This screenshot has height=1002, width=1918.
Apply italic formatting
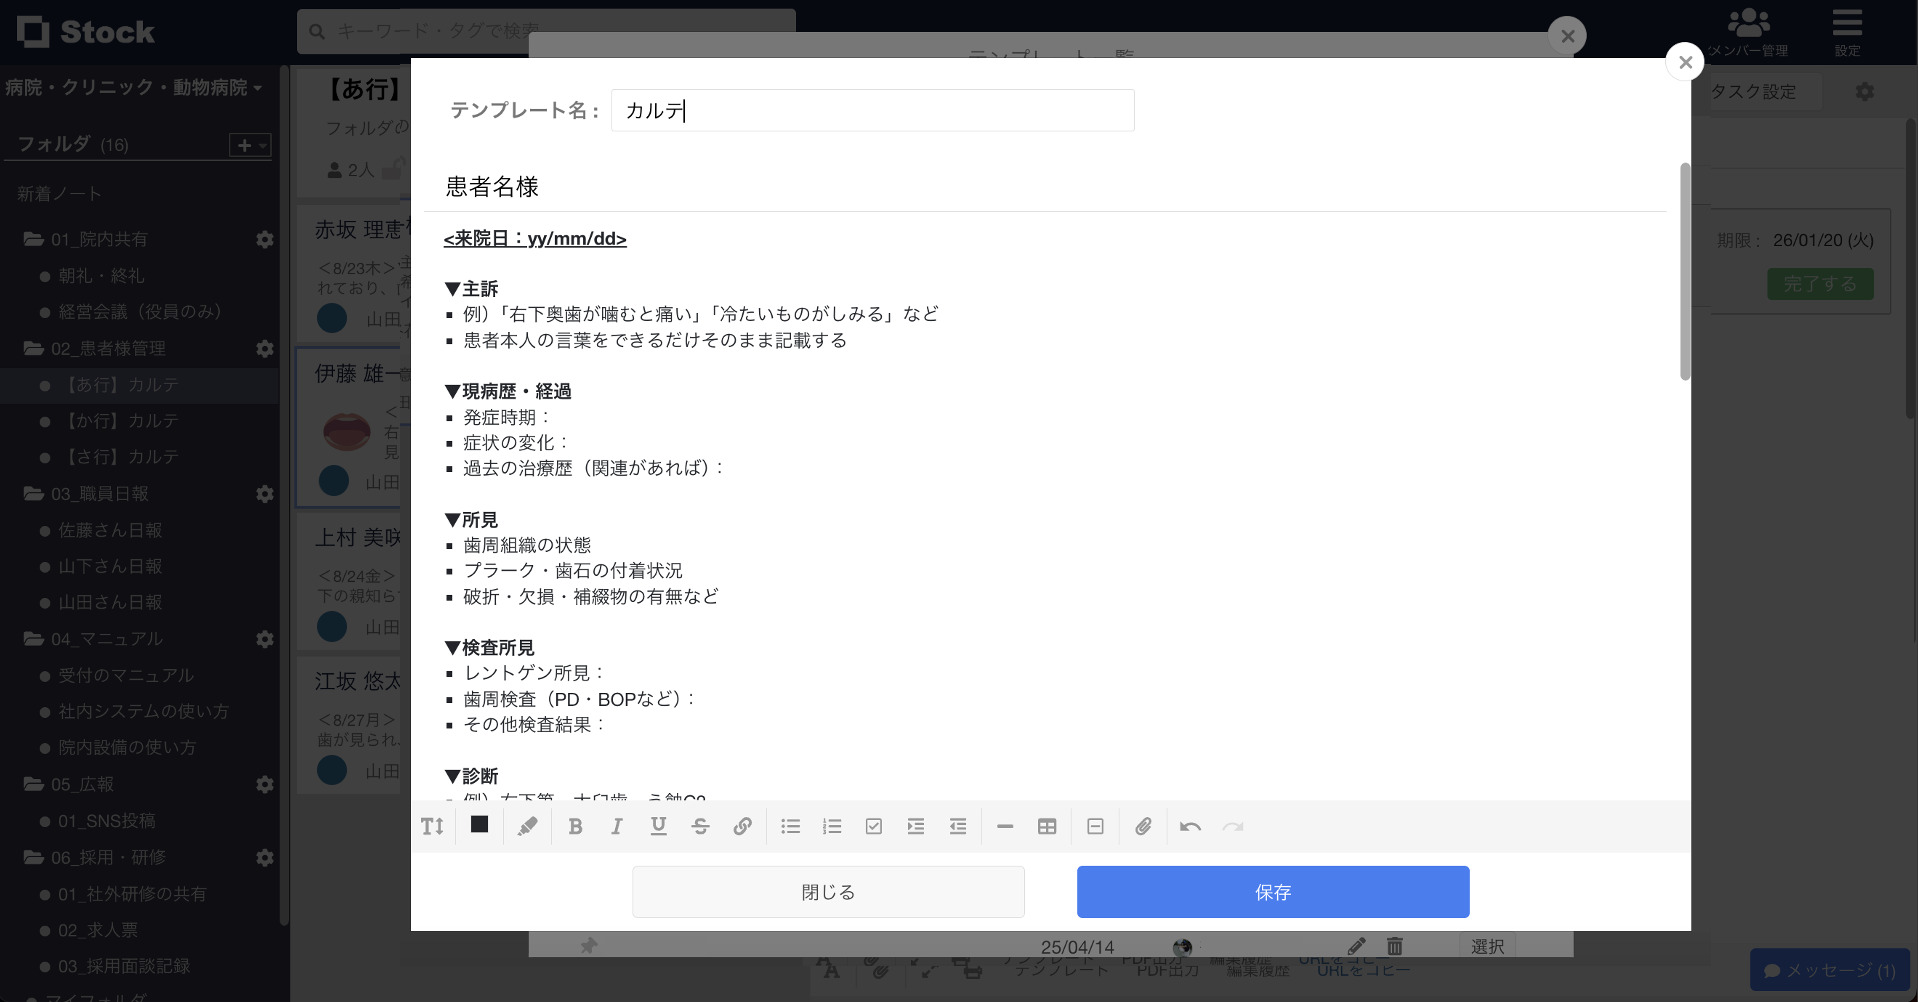click(617, 826)
